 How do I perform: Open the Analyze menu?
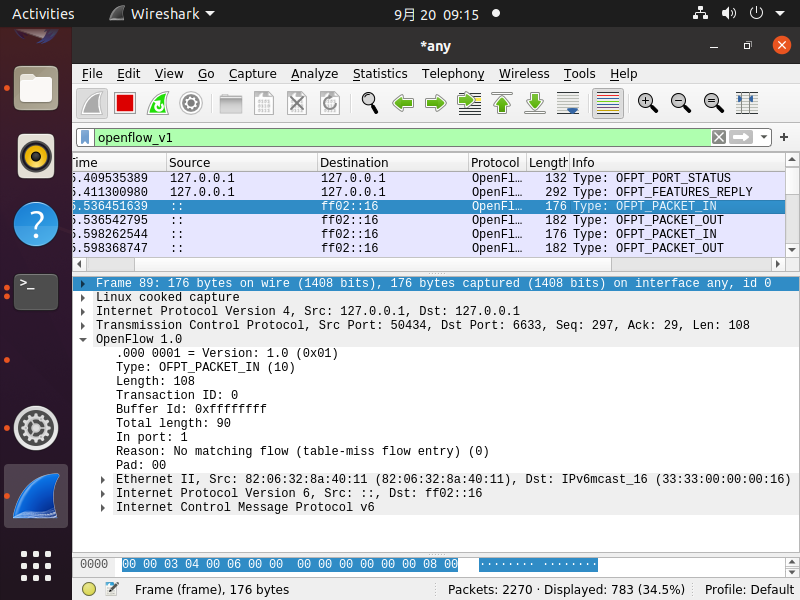click(x=314, y=74)
